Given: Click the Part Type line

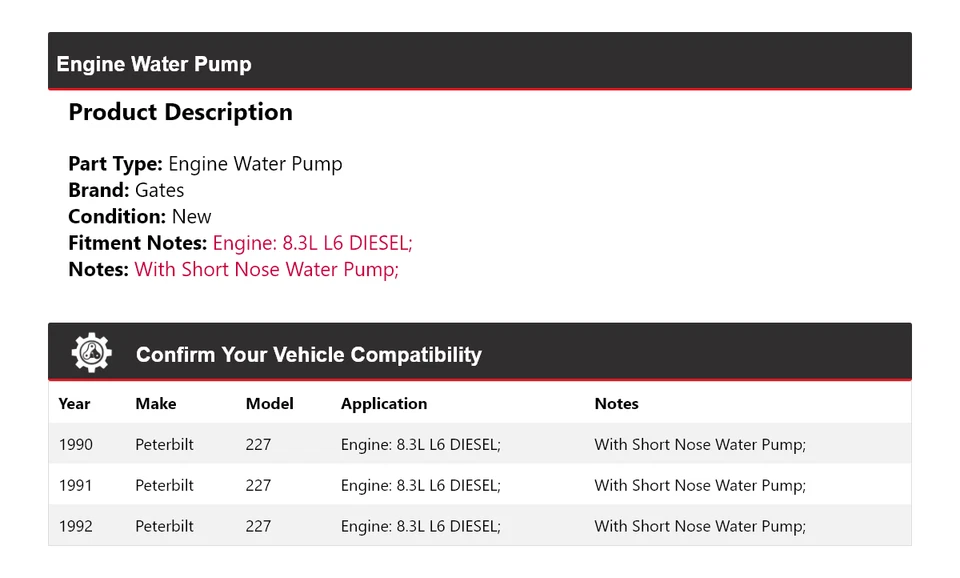Looking at the screenshot, I should pos(205,164).
